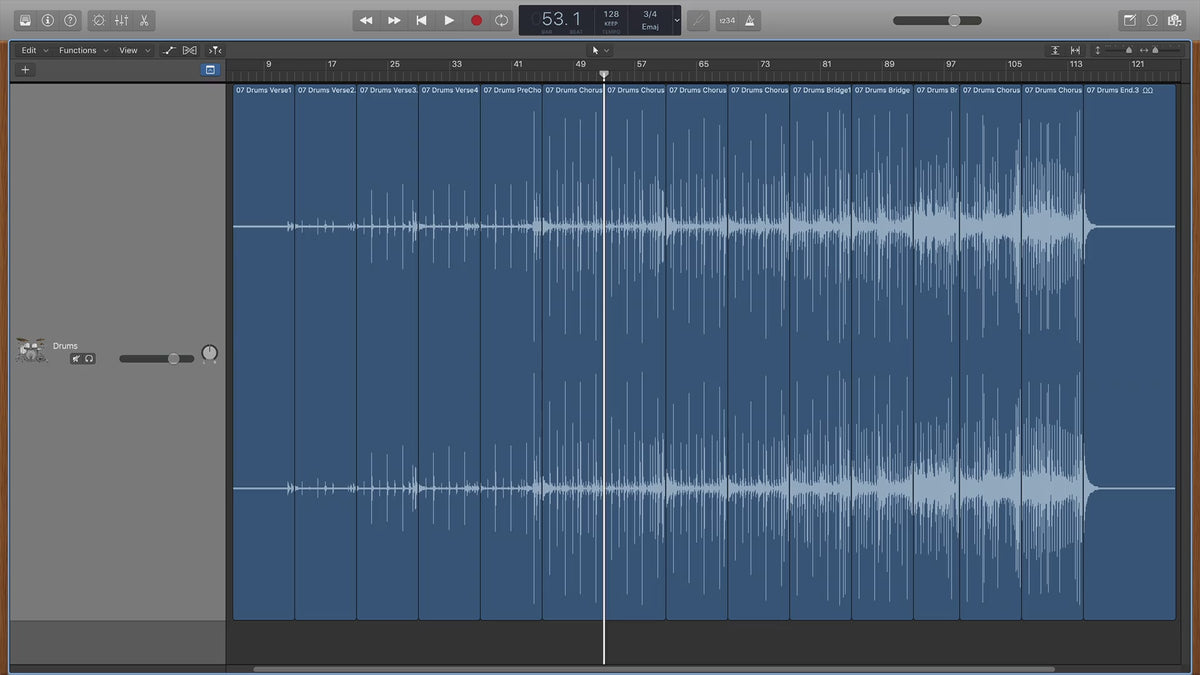The width and height of the screenshot is (1200, 675).
Task: Open the Library panel
Action: (25, 20)
